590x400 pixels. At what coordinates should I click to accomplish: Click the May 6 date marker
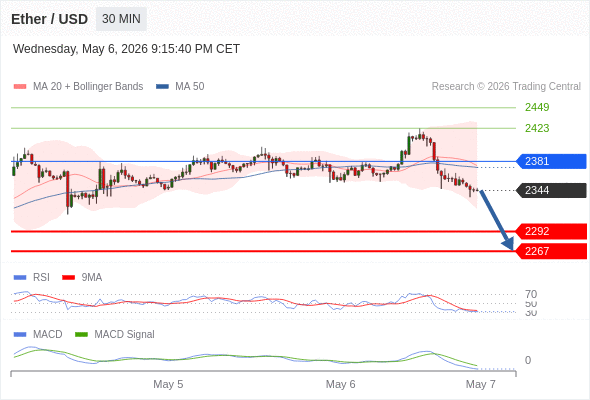(x=341, y=384)
